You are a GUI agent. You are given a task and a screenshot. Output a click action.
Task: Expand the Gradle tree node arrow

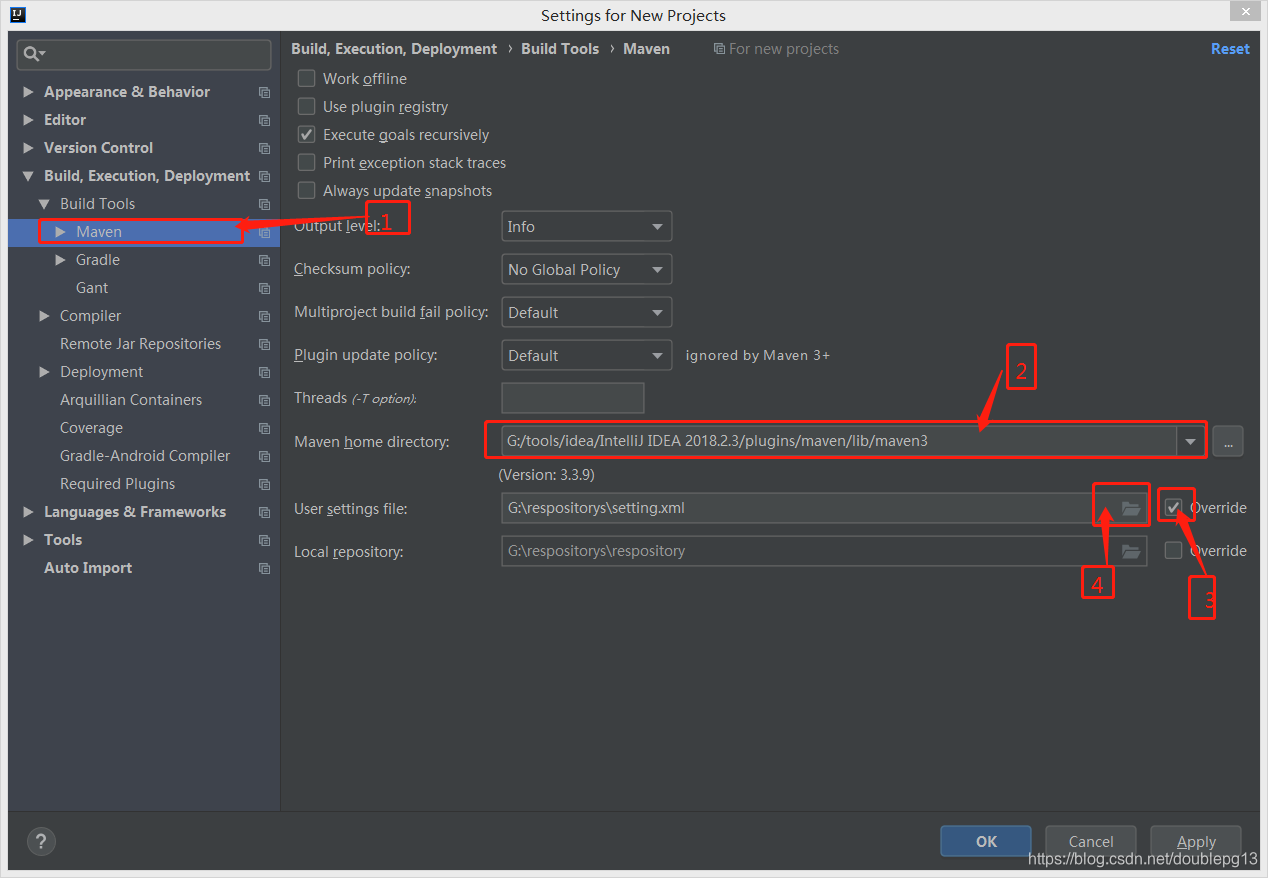(61, 260)
